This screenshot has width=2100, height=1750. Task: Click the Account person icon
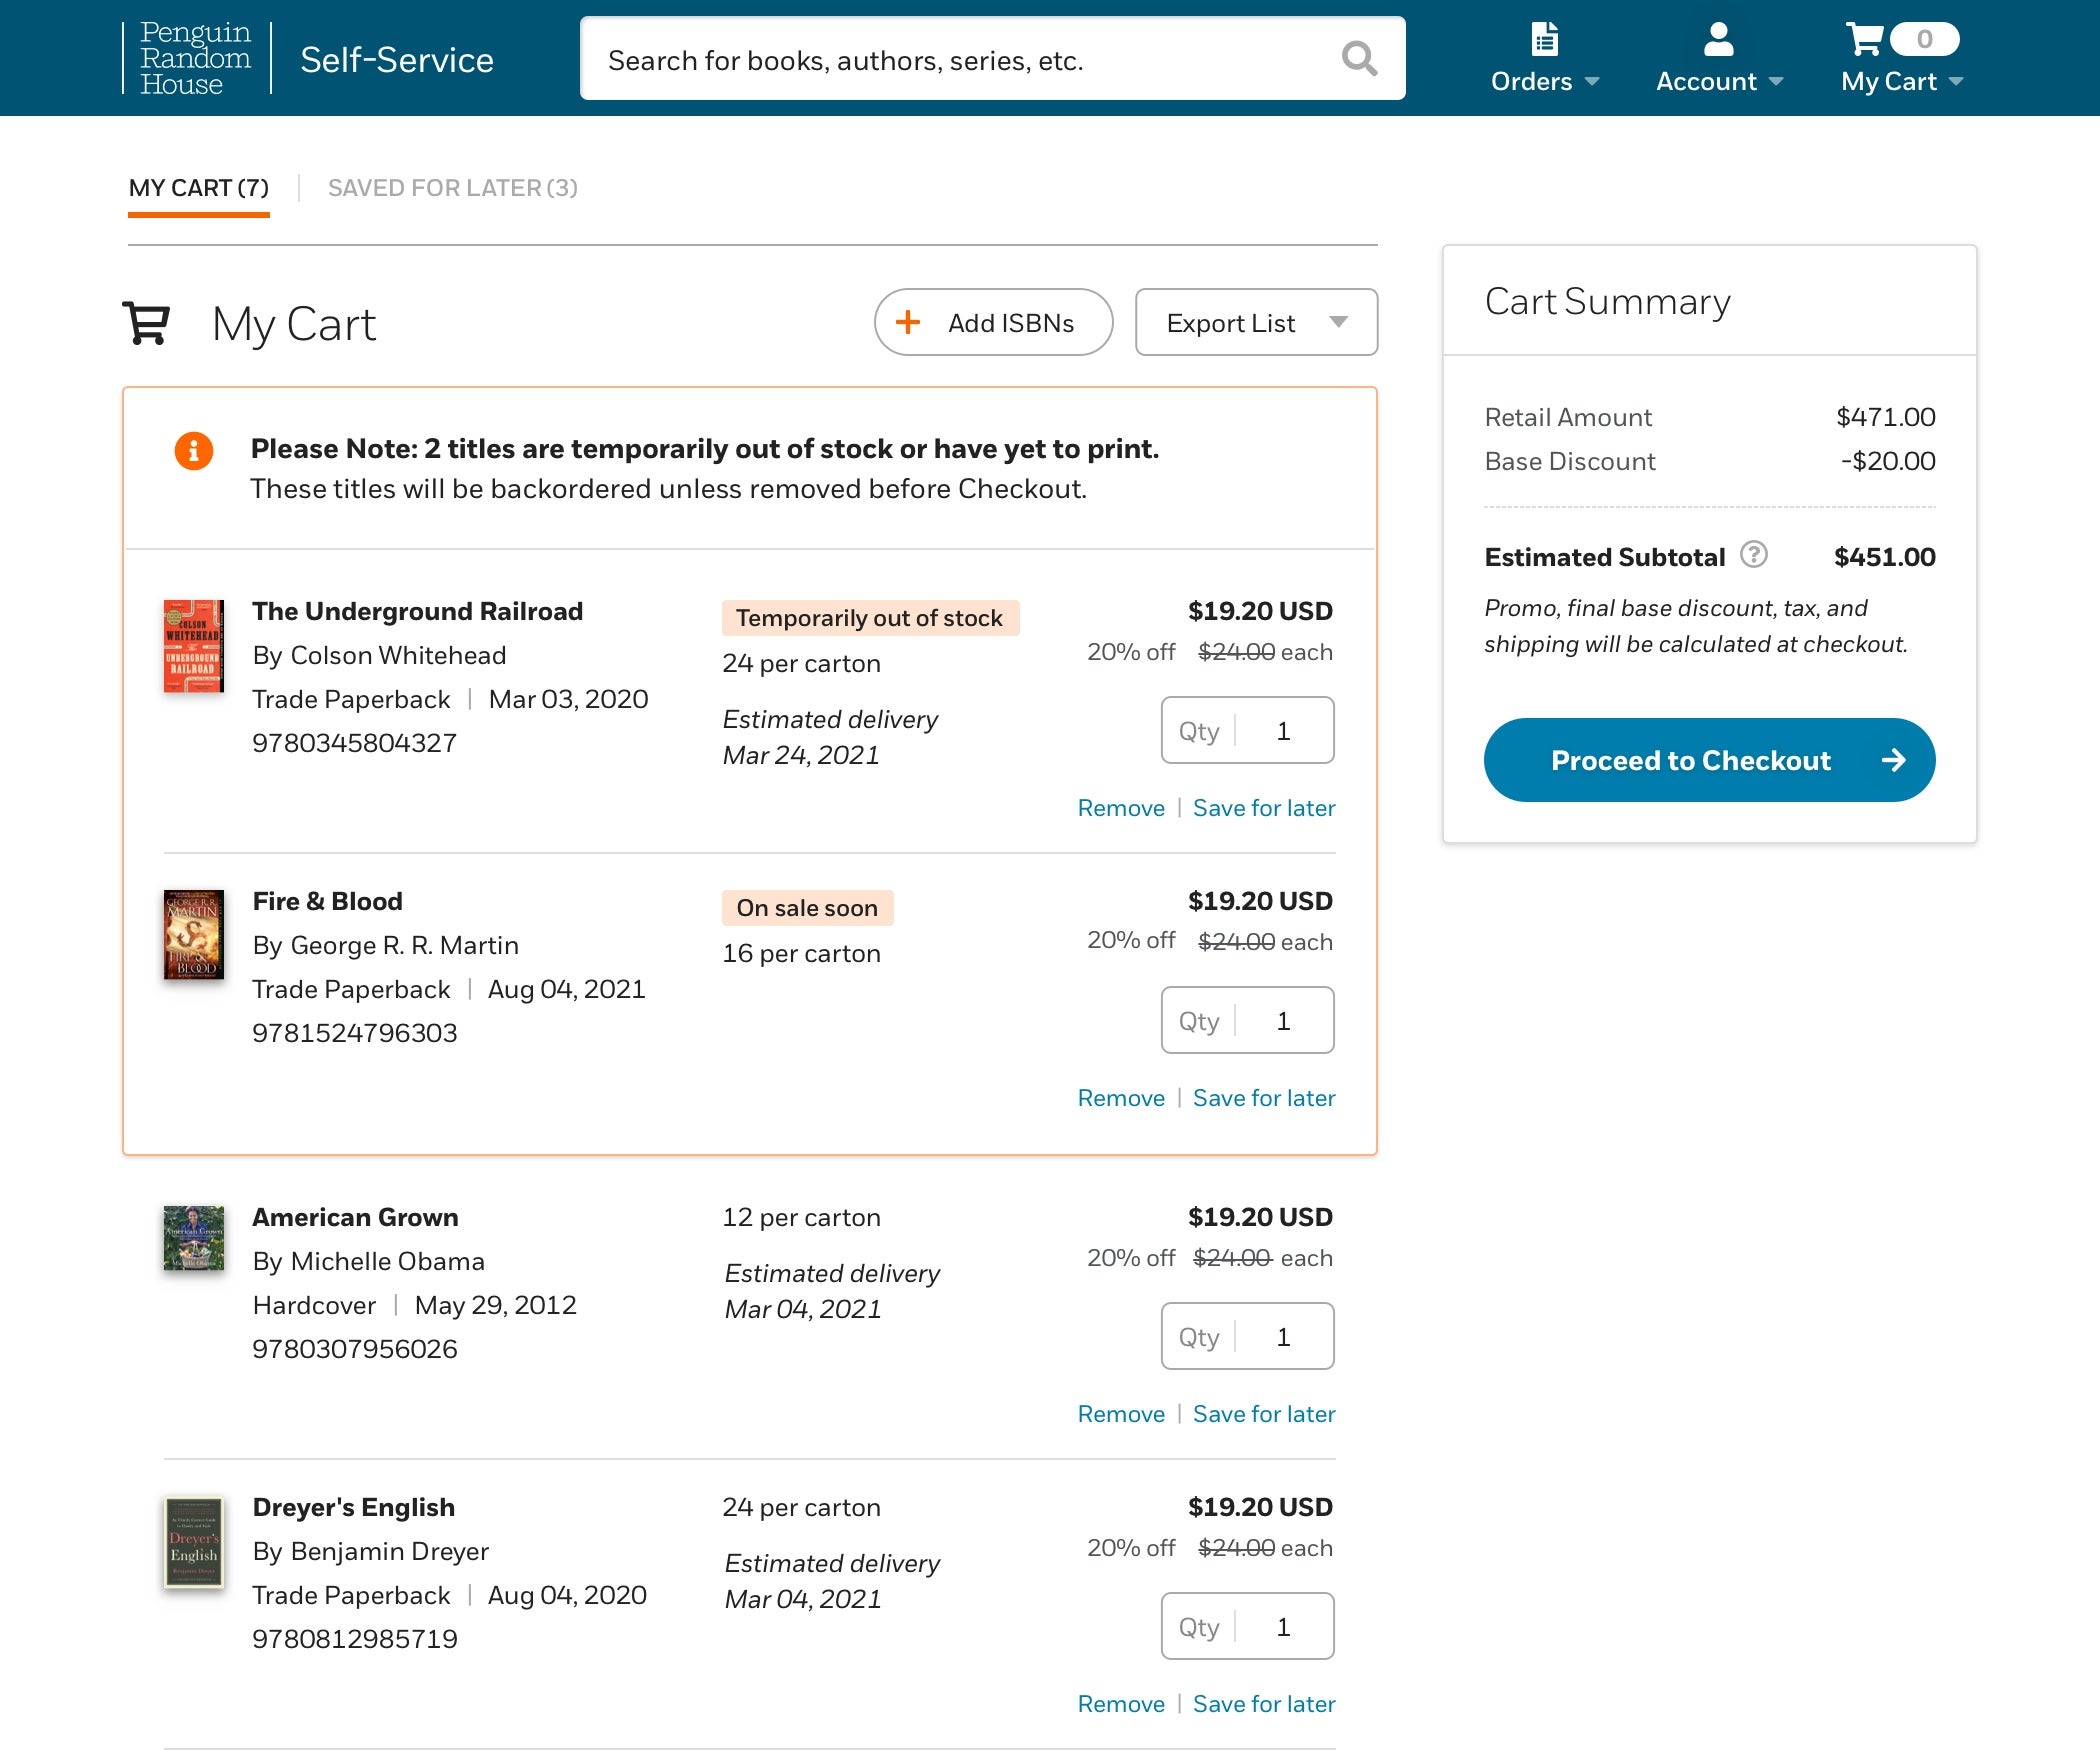point(1718,39)
